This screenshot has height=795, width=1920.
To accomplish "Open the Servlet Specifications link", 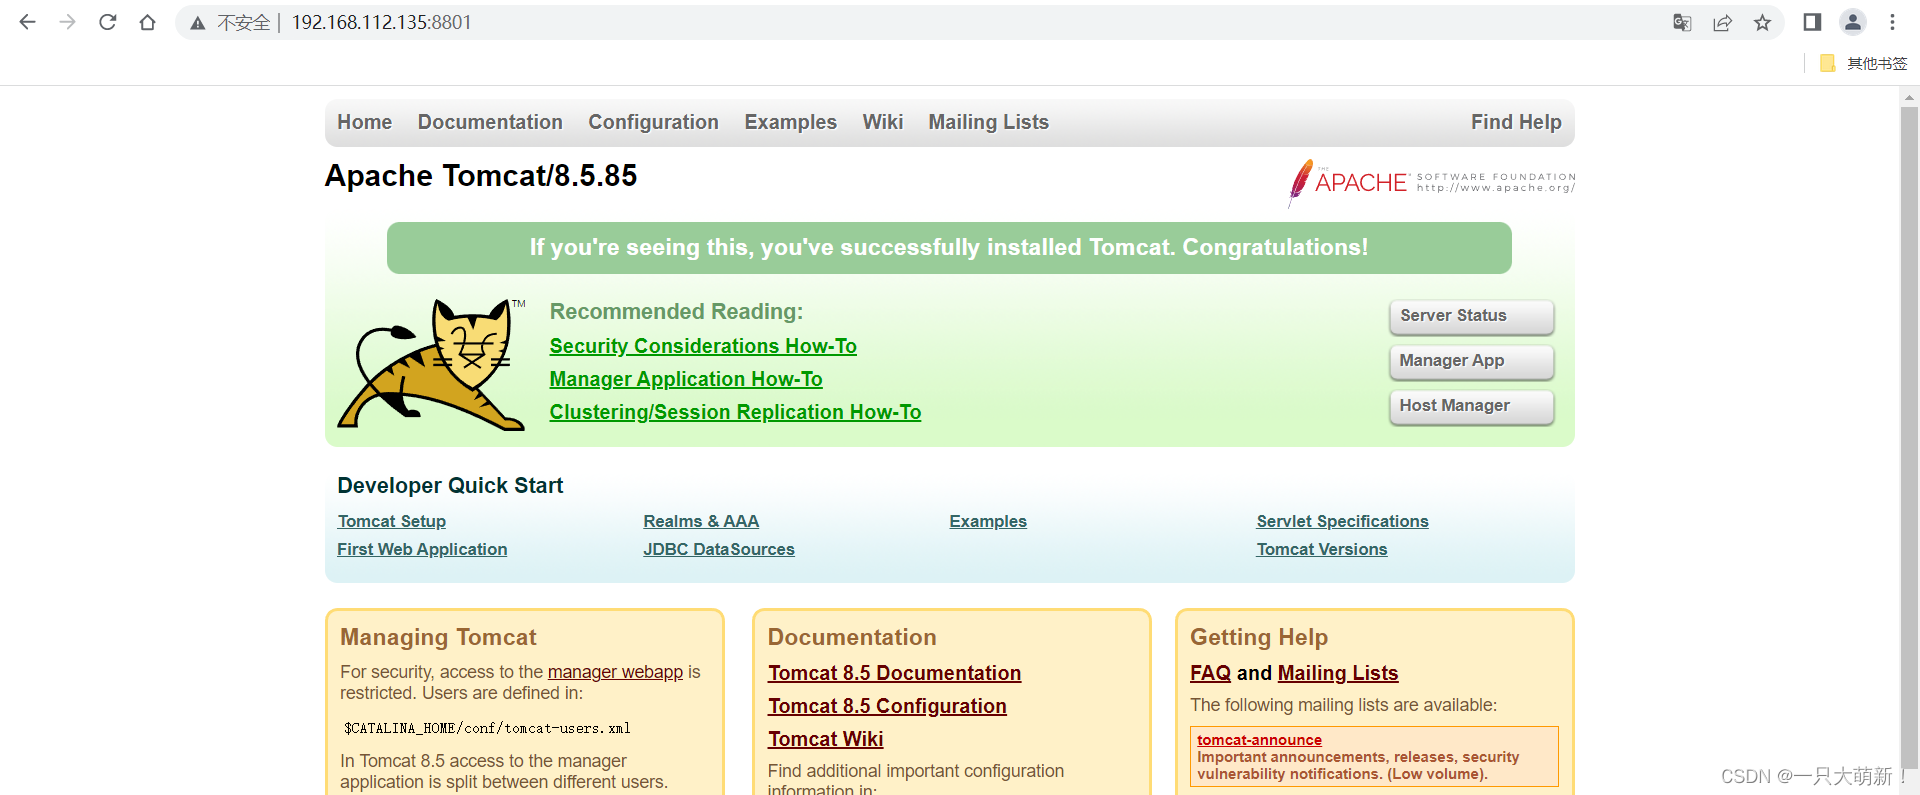I will [x=1342, y=521].
